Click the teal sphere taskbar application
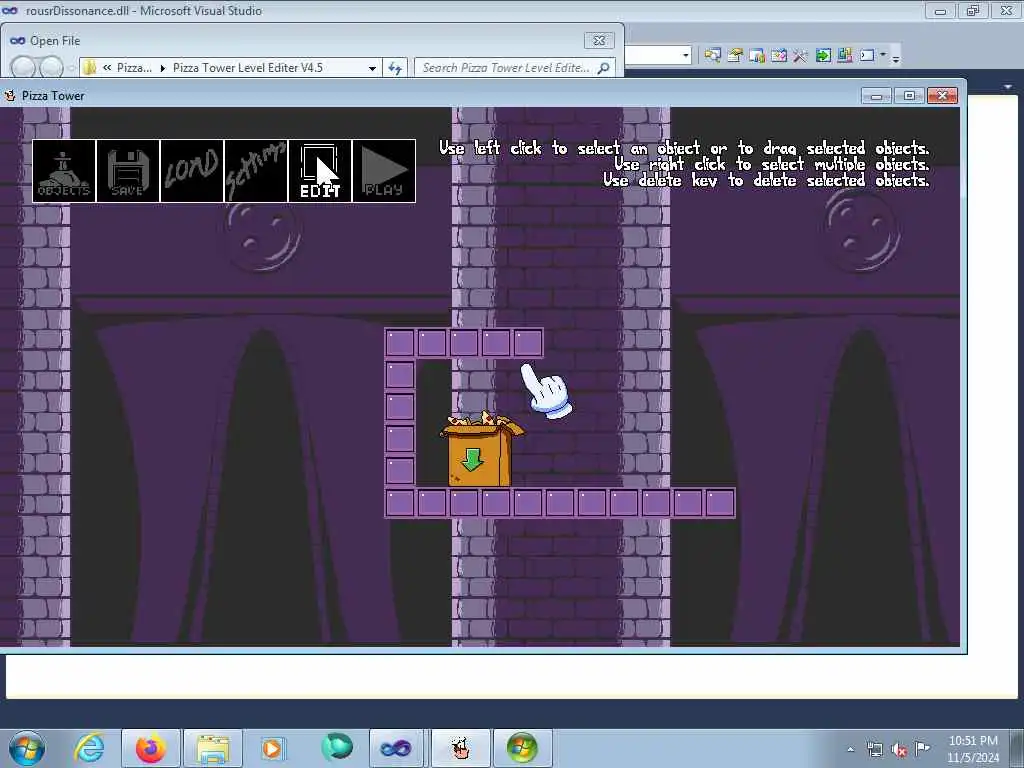Viewport: 1024px width, 768px height. click(x=337, y=748)
